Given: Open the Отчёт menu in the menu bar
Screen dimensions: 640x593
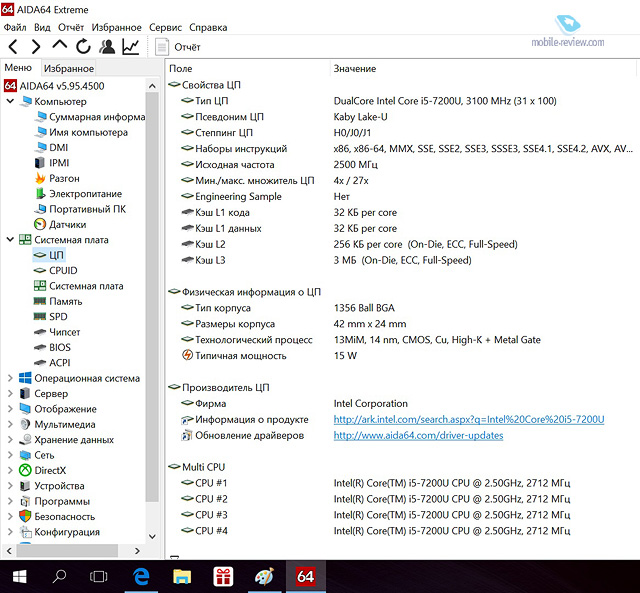Looking at the screenshot, I should 71,27.
